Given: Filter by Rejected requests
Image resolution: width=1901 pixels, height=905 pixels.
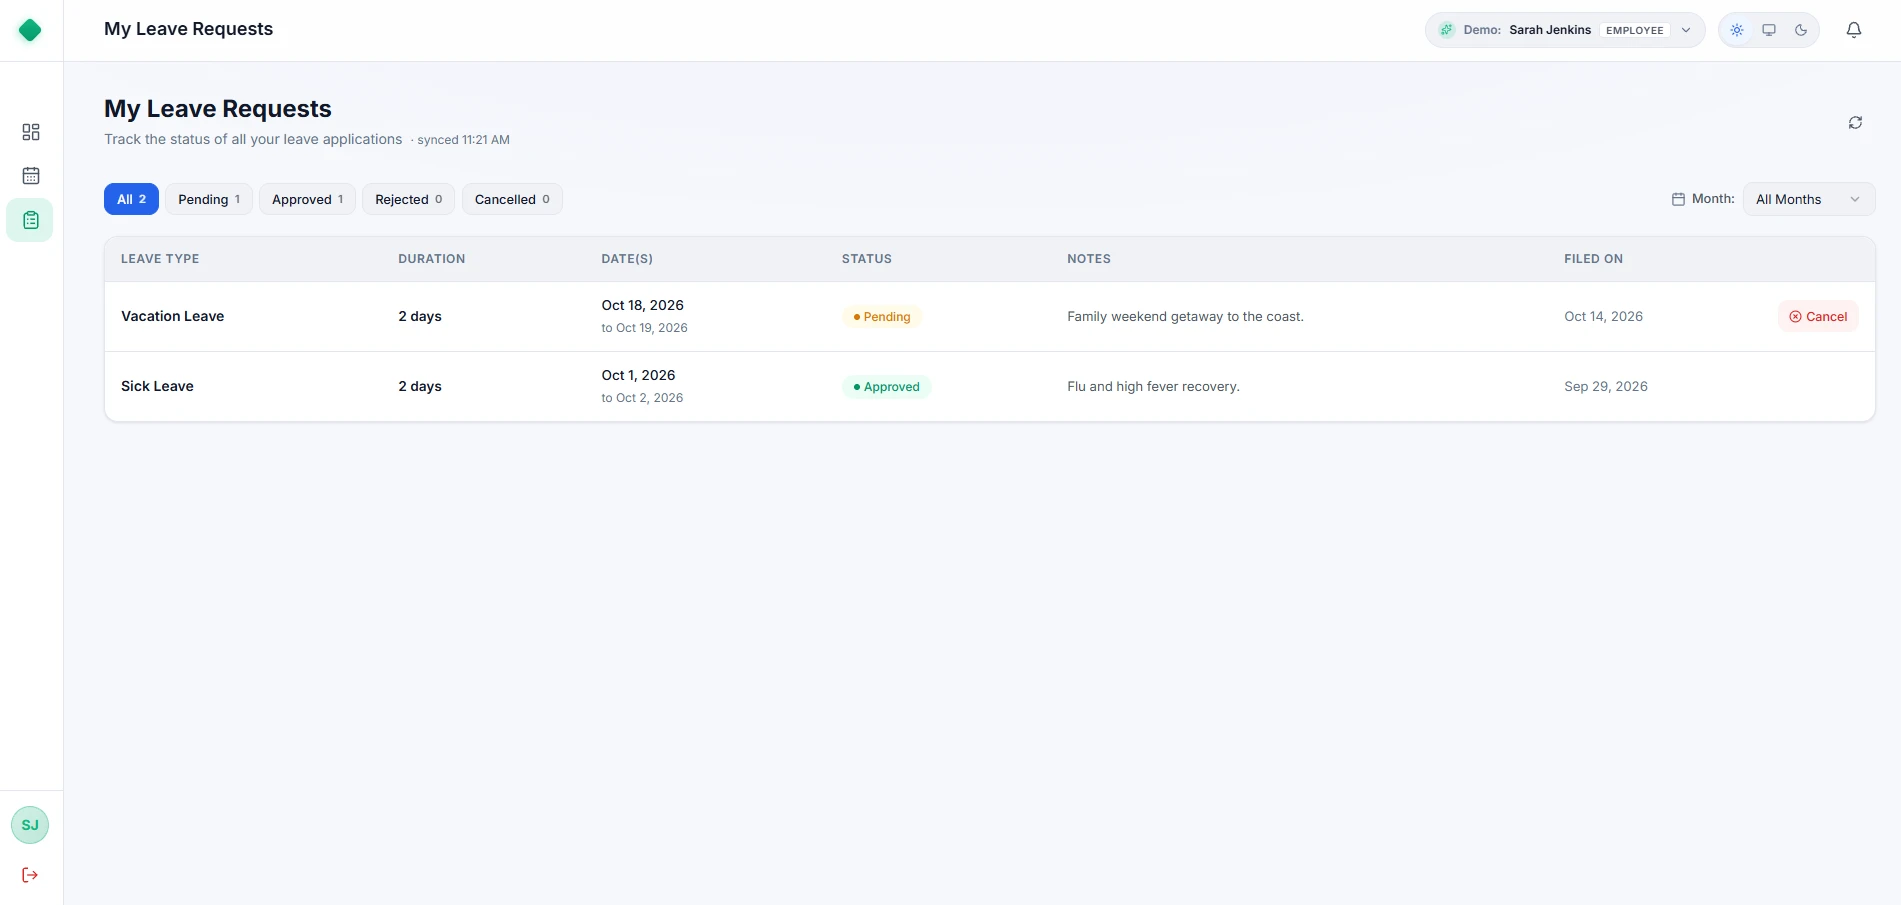Looking at the screenshot, I should (x=408, y=199).
